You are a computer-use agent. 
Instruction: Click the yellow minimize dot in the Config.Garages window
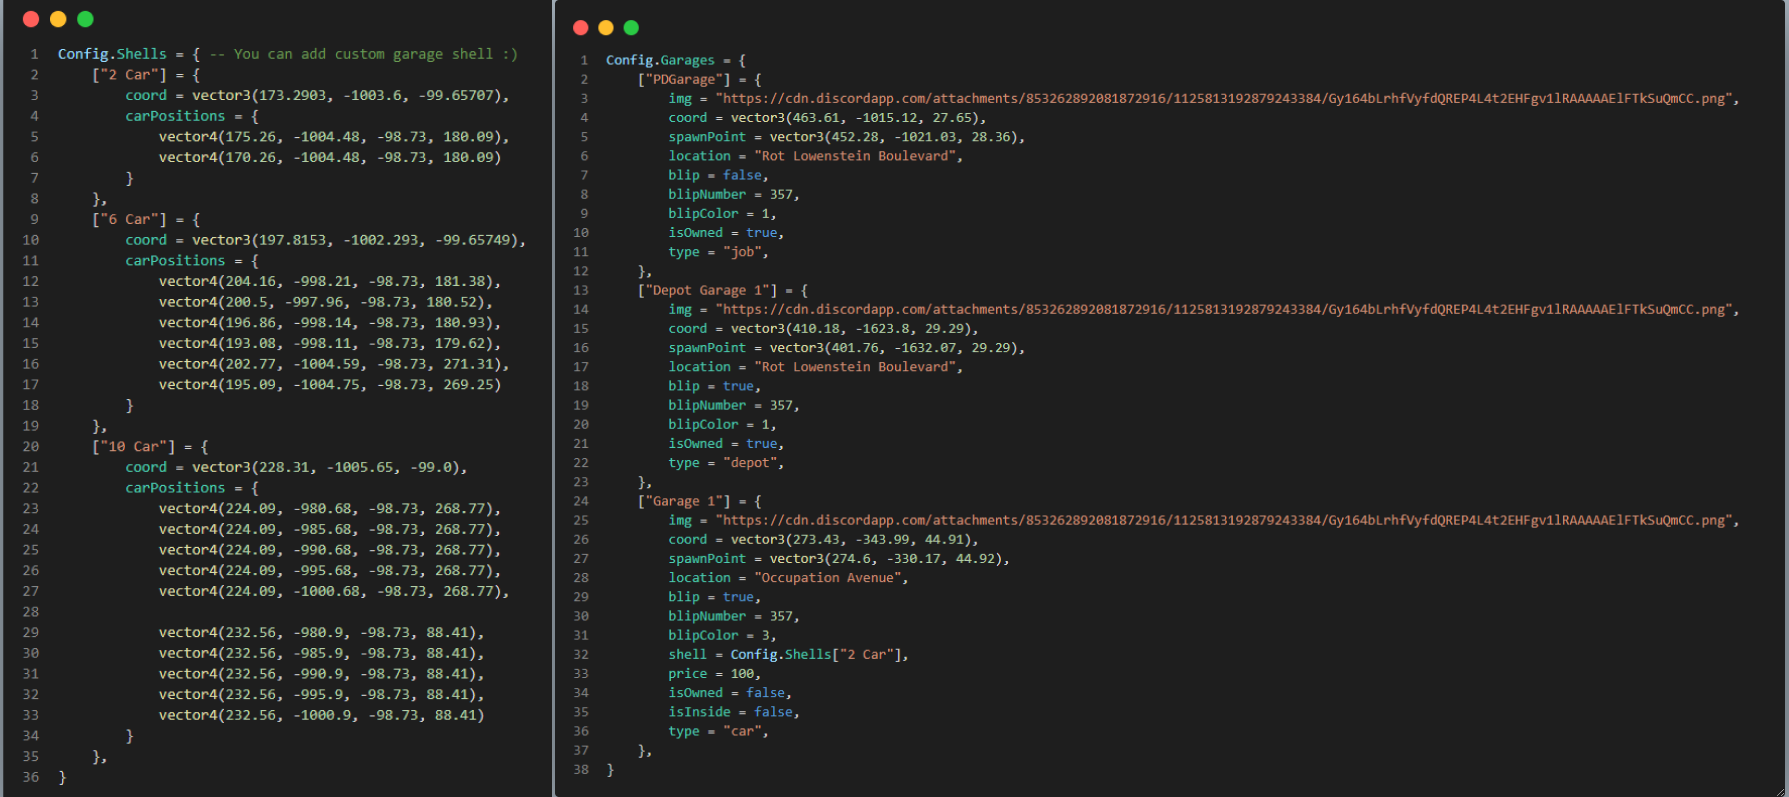pyautogui.click(x=606, y=28)
